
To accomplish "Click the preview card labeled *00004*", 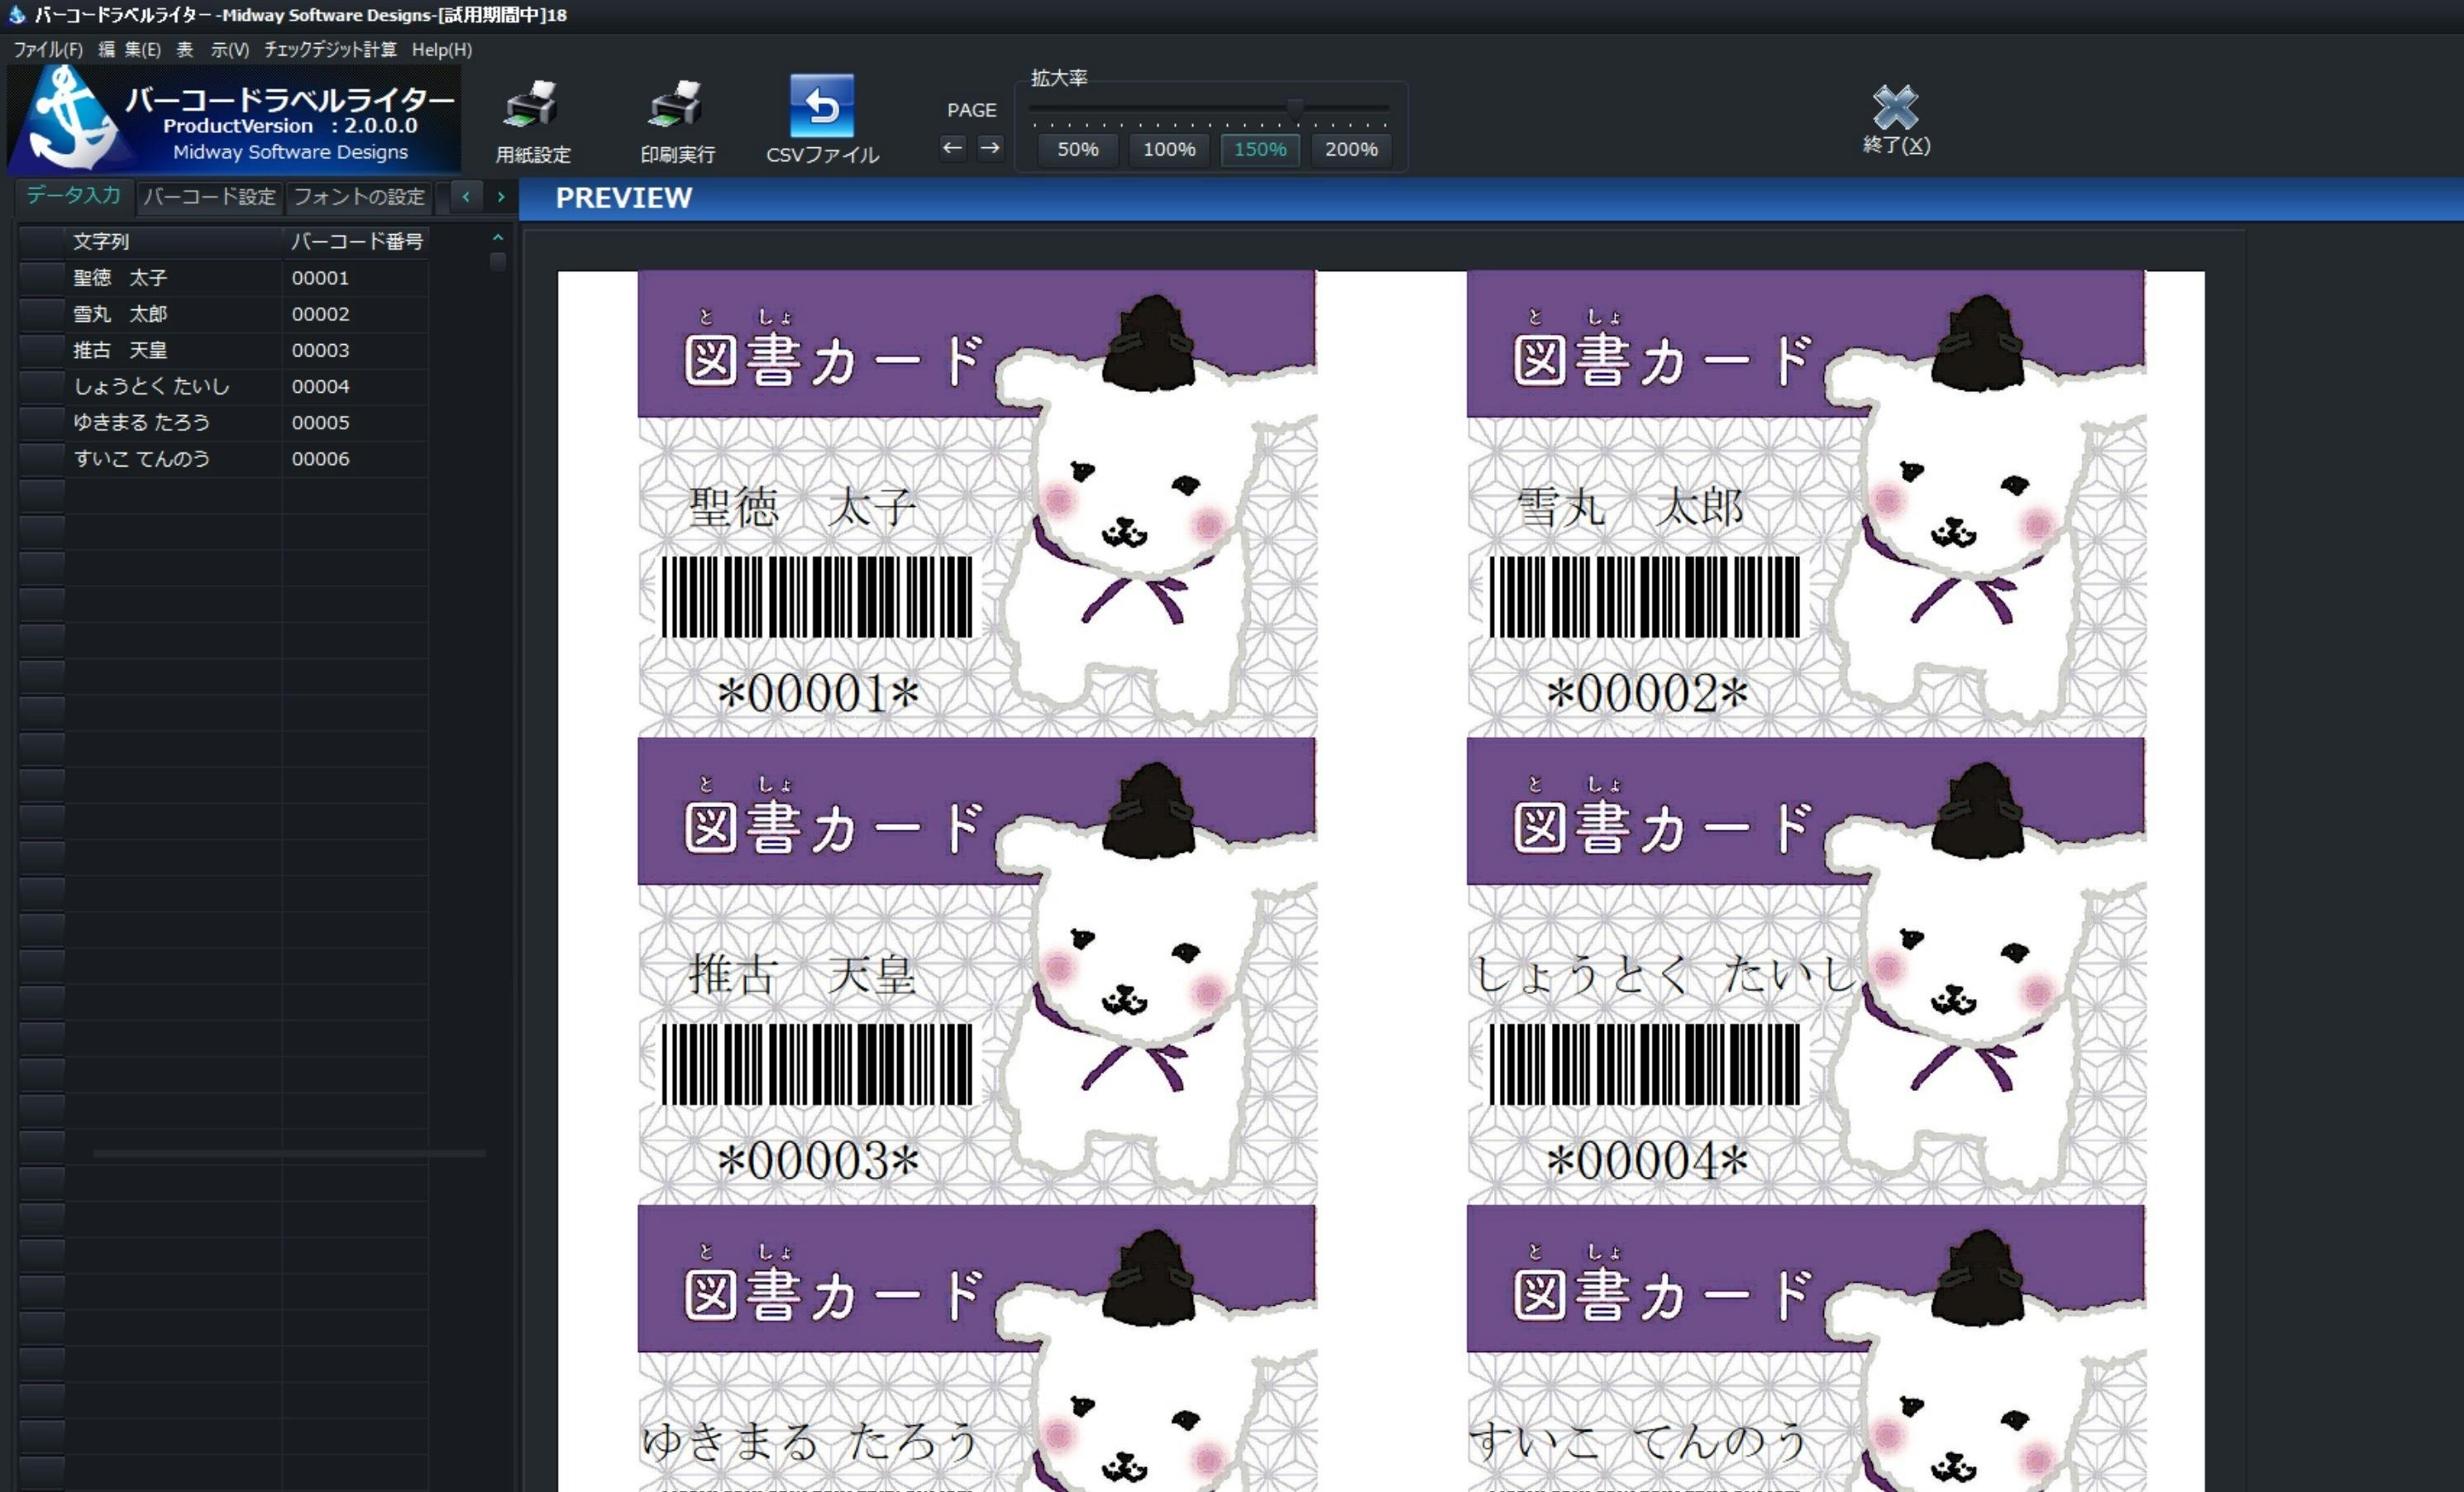I will pyautogui.click(x=1806, y=971).
